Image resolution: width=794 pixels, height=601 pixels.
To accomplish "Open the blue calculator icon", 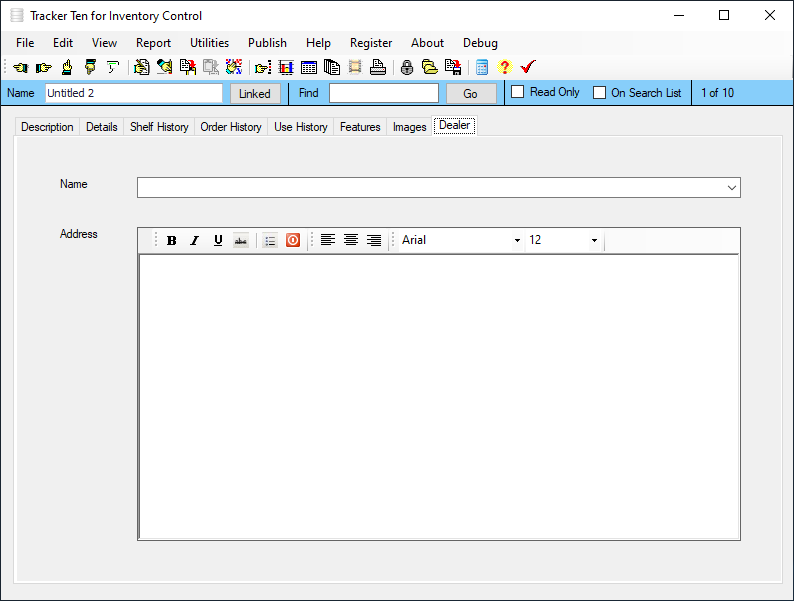I will tap(482, 67).
